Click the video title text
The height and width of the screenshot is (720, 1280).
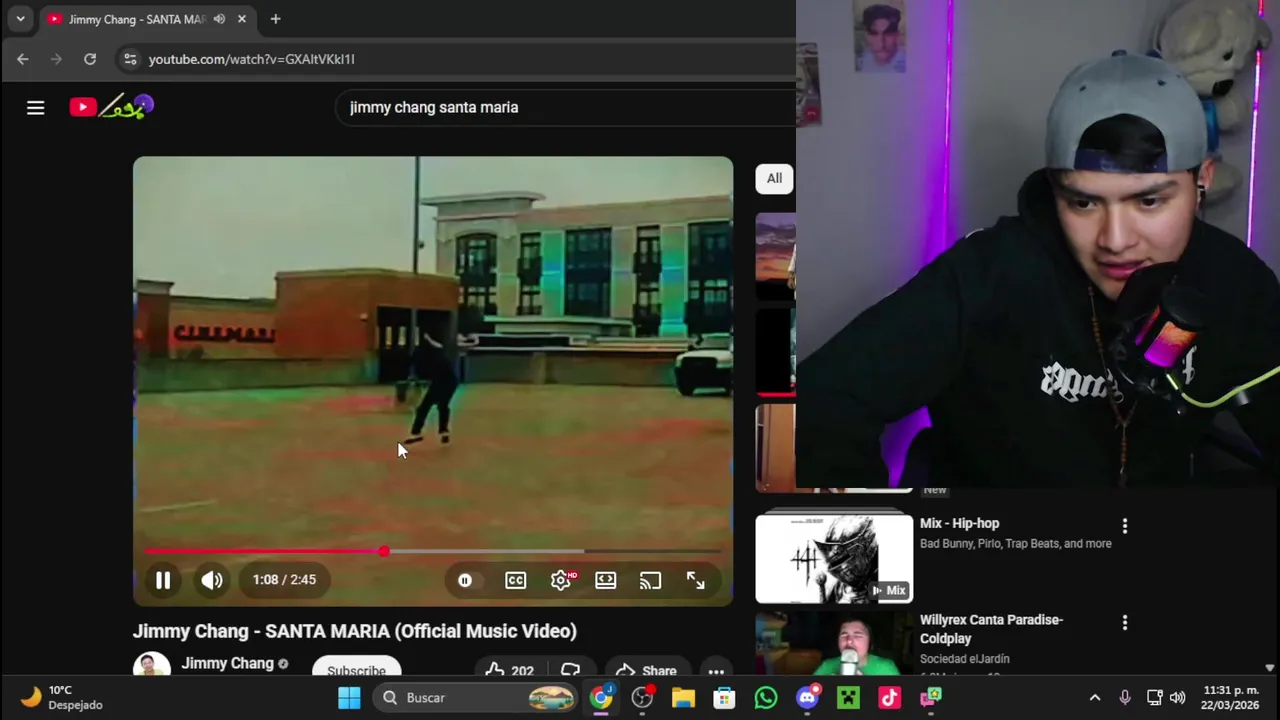pos(355,631)
